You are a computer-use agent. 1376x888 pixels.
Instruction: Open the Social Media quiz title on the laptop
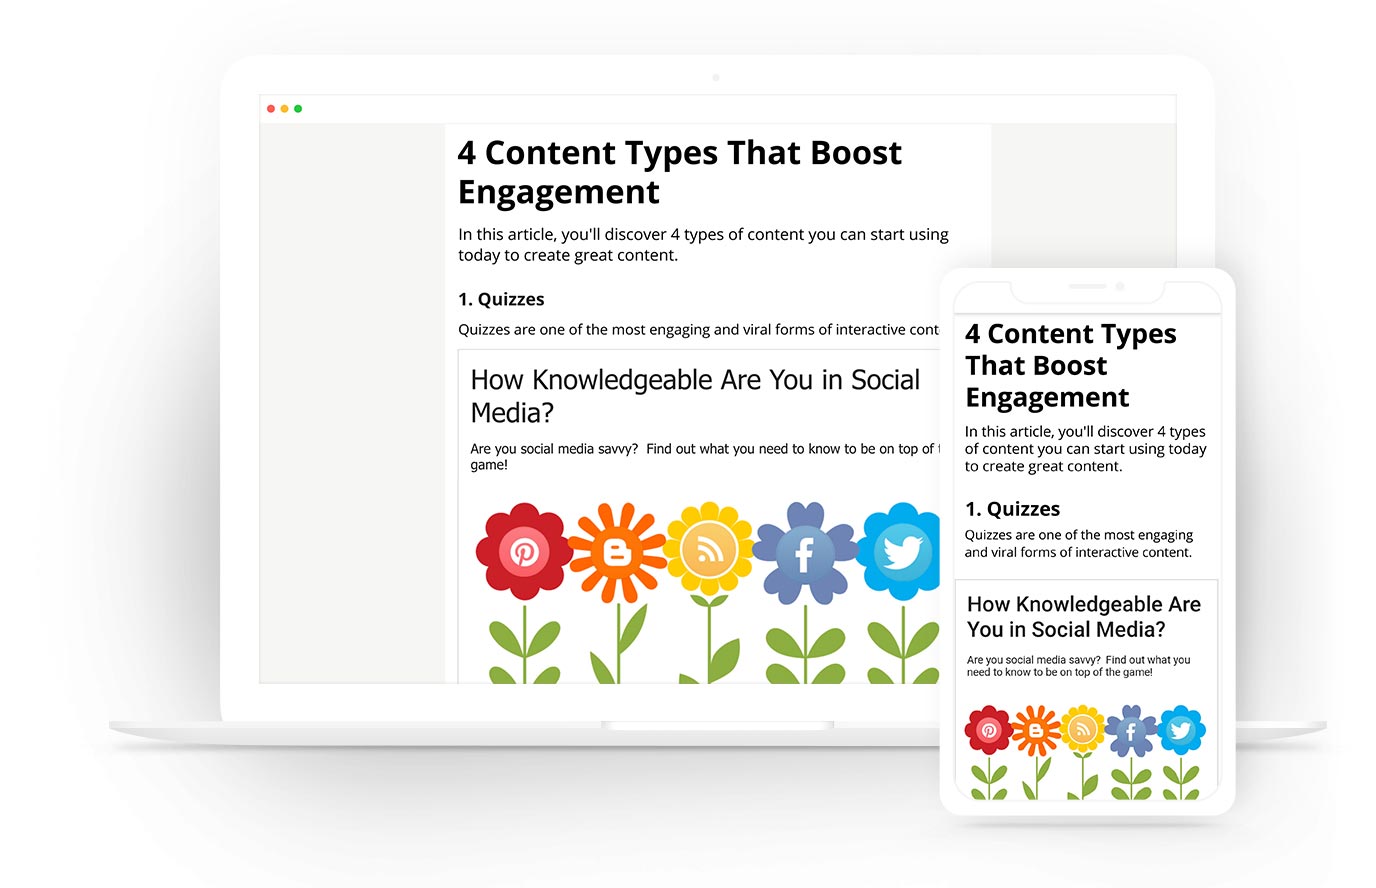(x=695, y=396)
